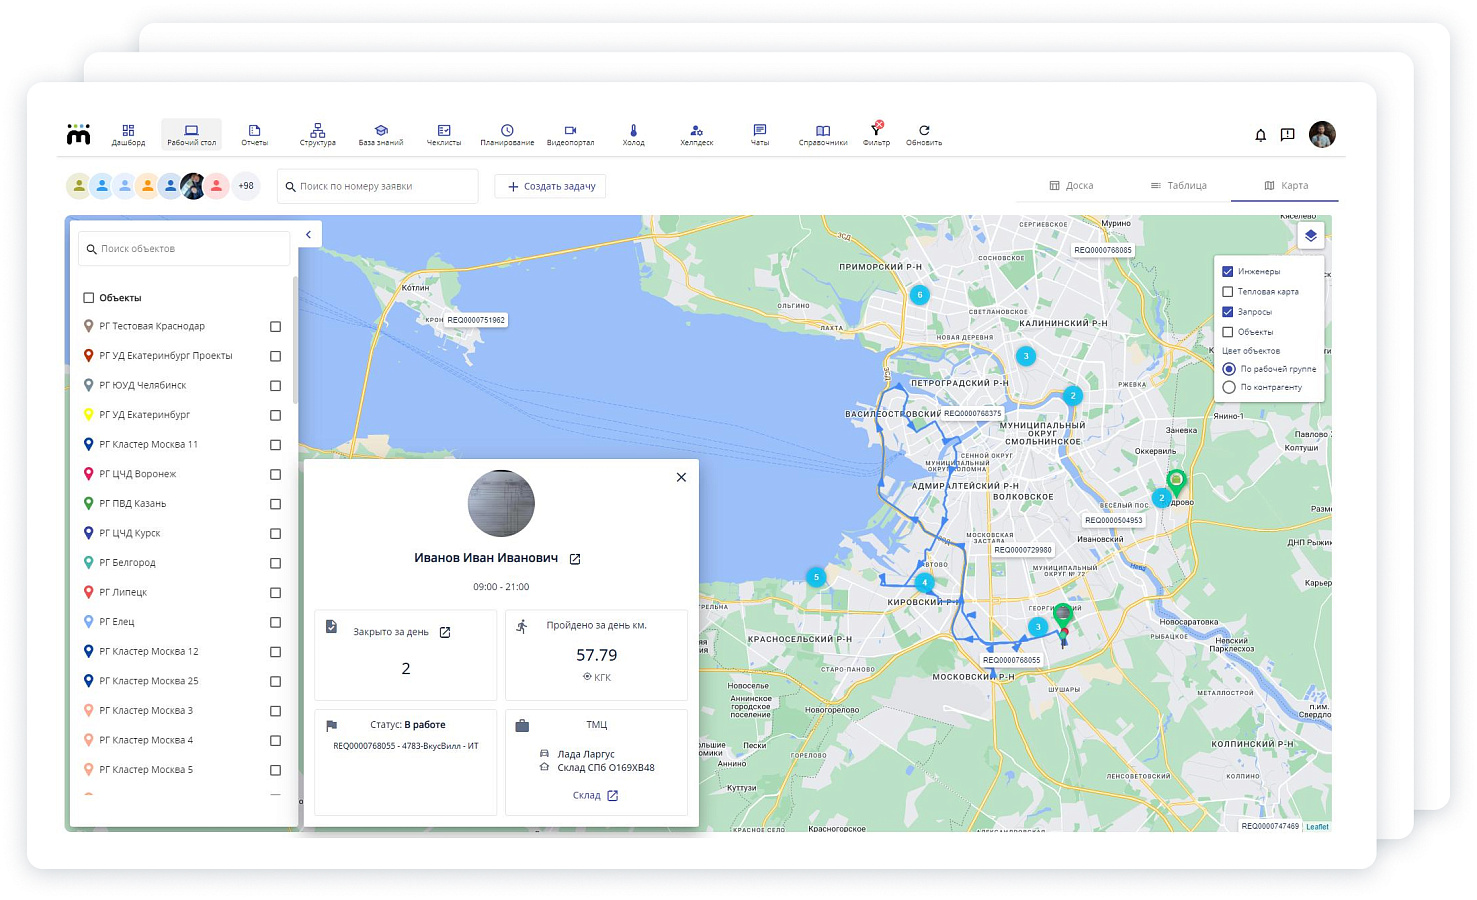1477x900 pixels.
Task: Click the REQ0000751962 map label
Action: pyautogui.click(x=476, y=320)
